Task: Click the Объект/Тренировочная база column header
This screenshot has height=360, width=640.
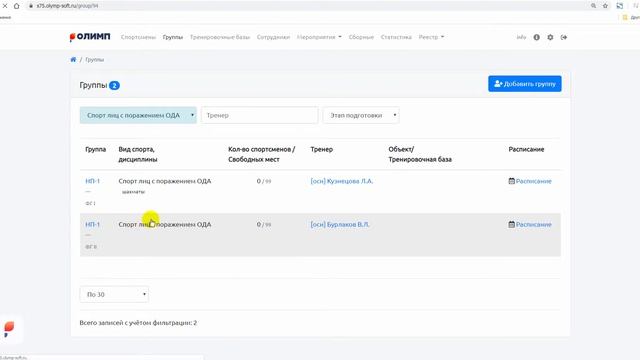Action: 420,154
